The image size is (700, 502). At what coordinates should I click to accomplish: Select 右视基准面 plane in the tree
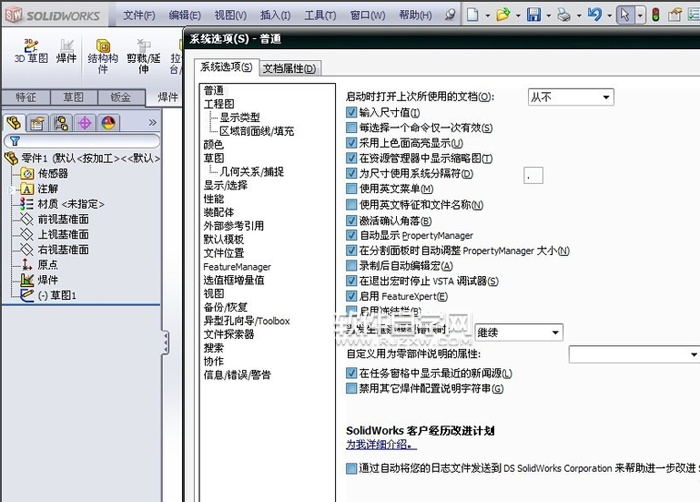(x=63, y=250)
